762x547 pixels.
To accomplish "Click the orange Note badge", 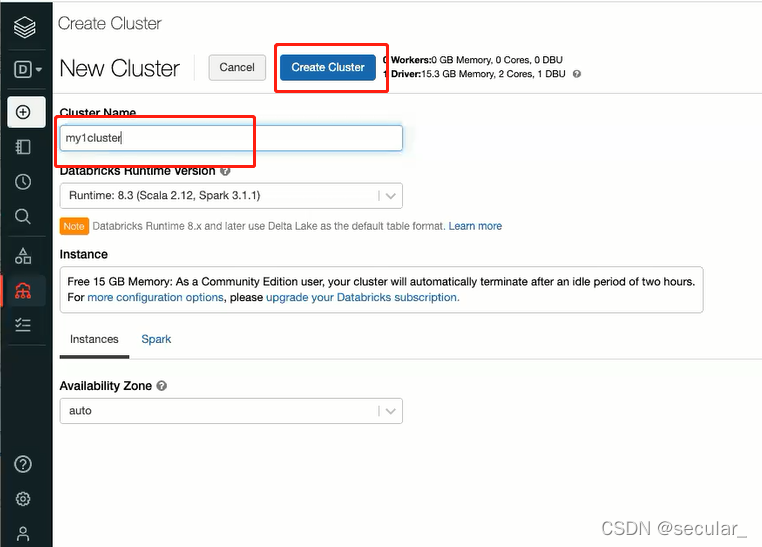I will point(74,226).
